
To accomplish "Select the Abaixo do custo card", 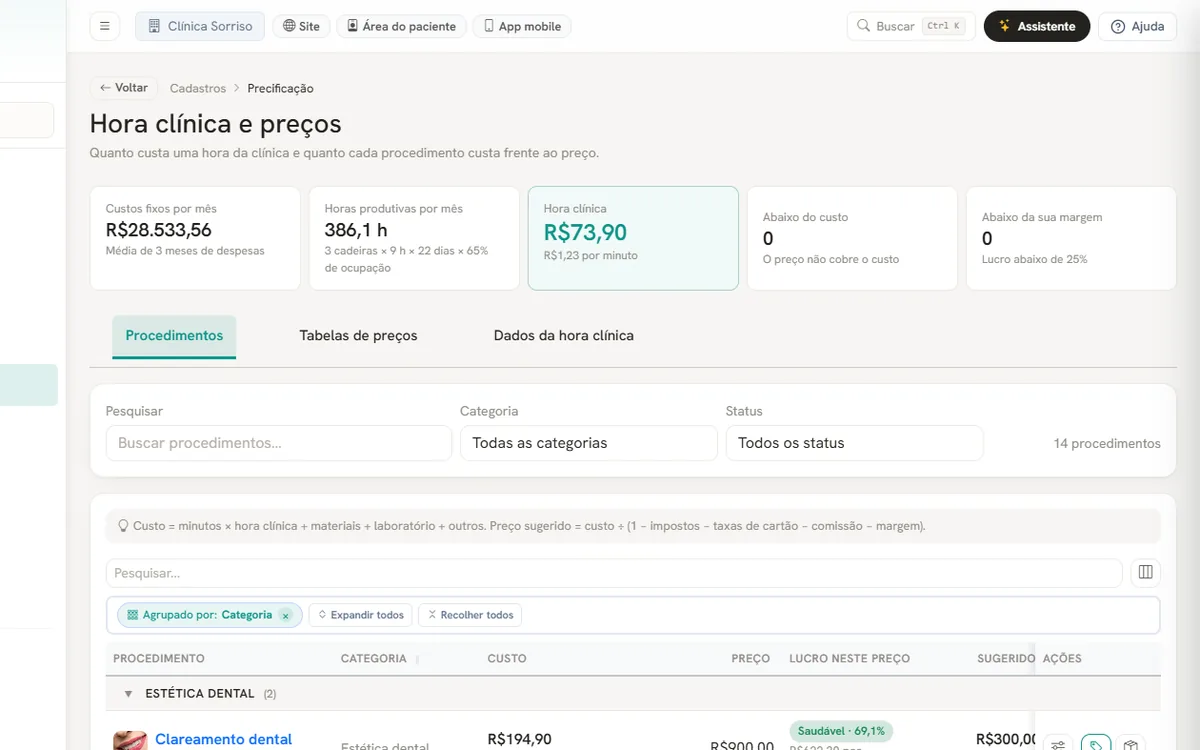I will (x=852, y=238).
